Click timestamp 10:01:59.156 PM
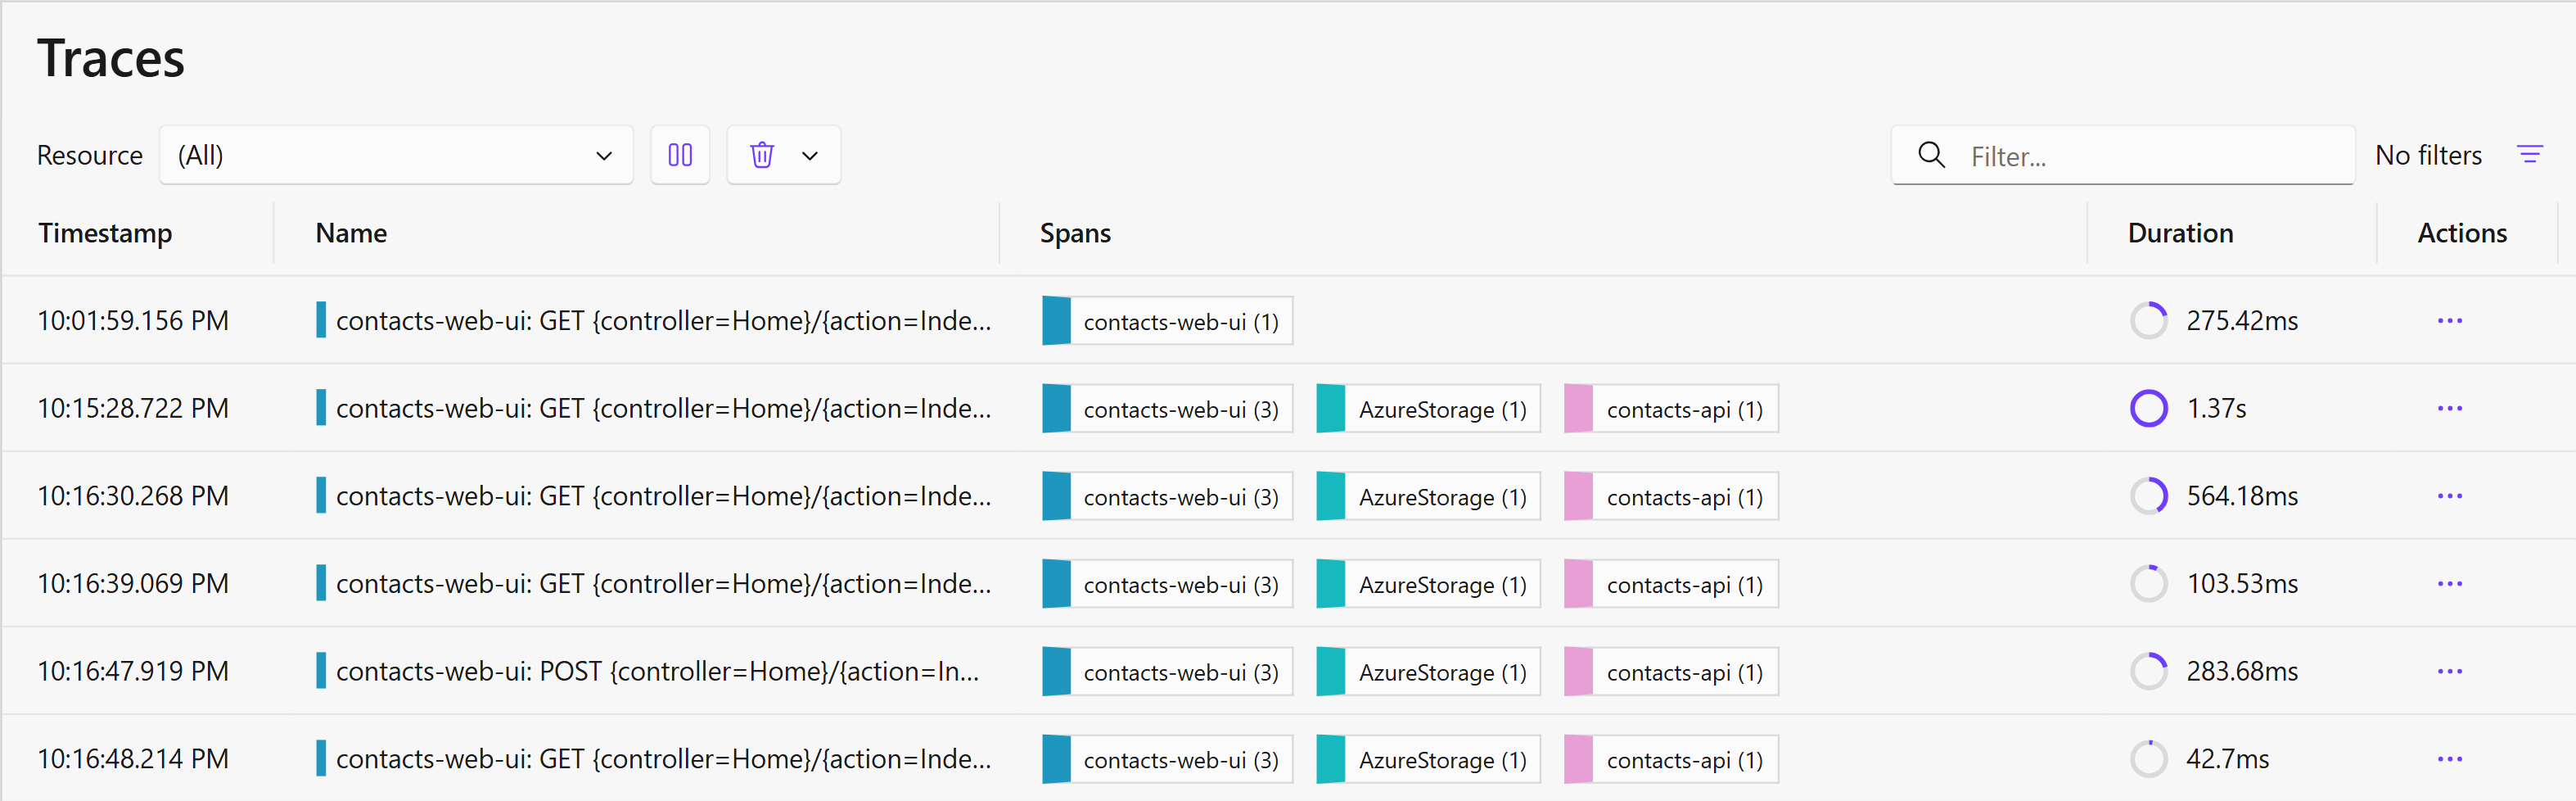 coord(133,321)
